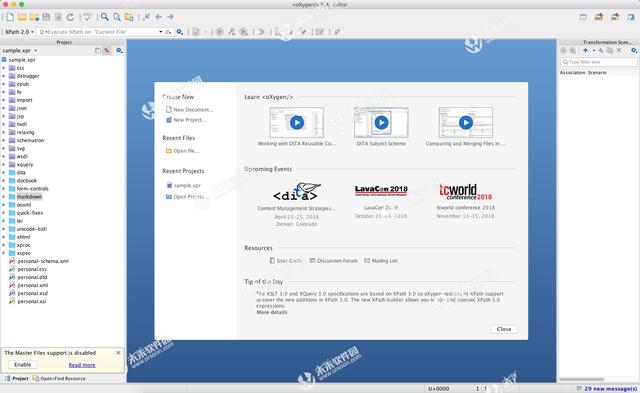Click the Configure Transformation Scenarios wrench icon
Screen dimensions: 640x393
coord(232,32)
